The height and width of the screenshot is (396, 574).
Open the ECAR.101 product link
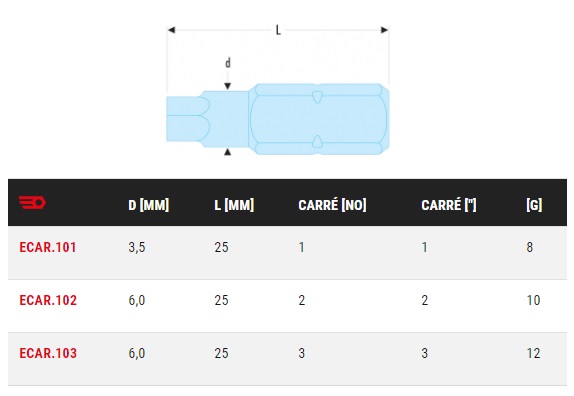pos(48,247)
